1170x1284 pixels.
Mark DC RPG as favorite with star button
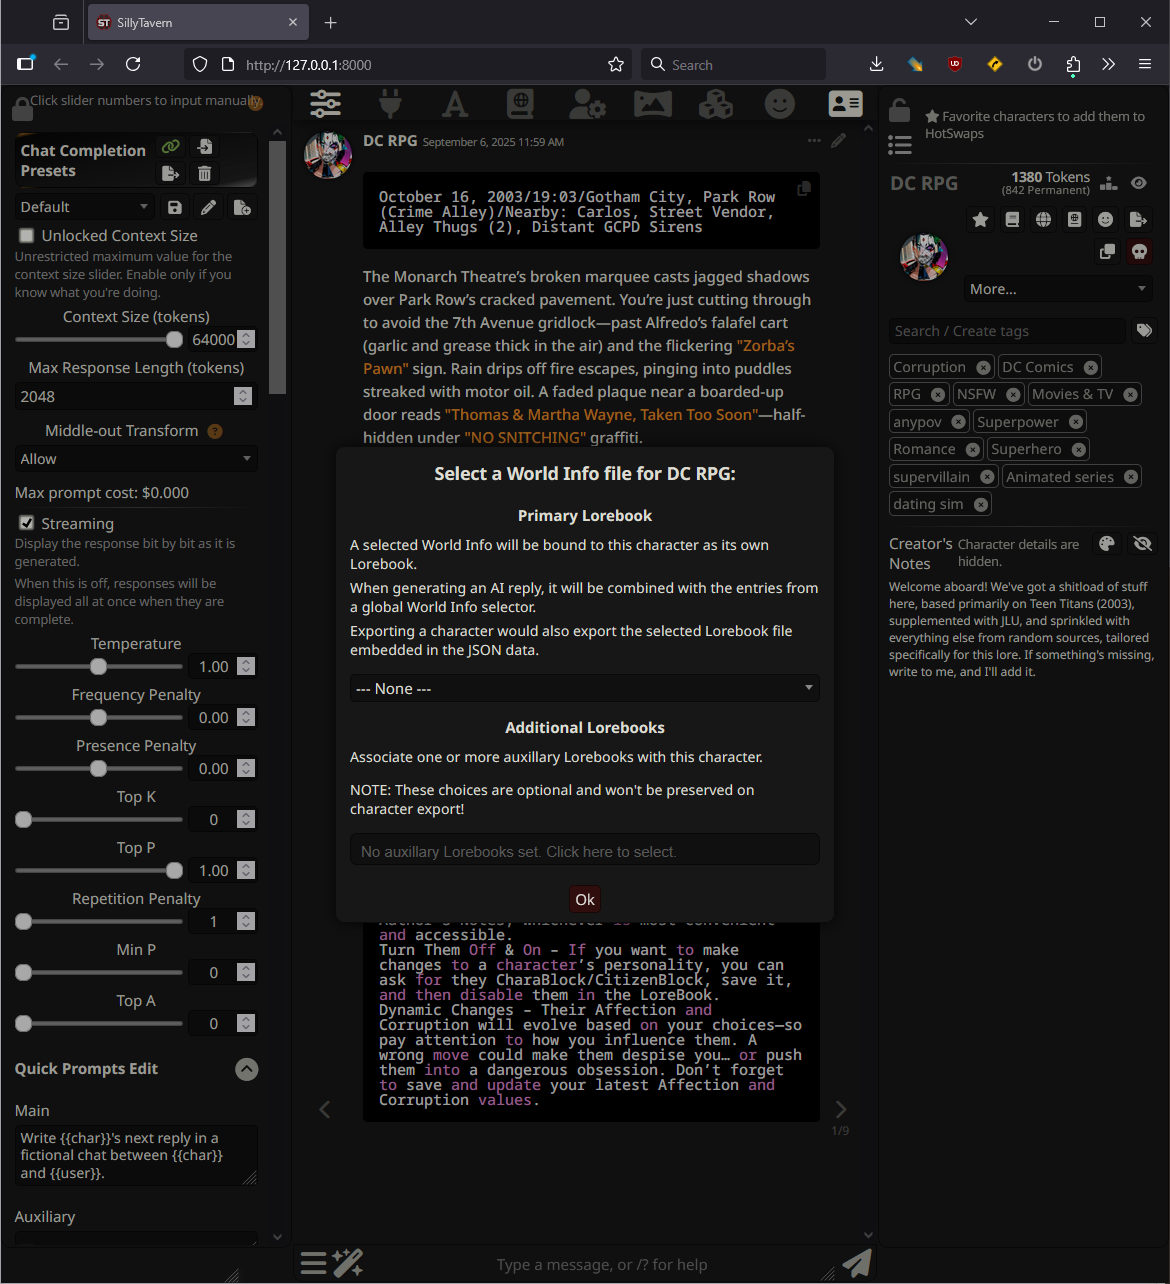[981, 220]
